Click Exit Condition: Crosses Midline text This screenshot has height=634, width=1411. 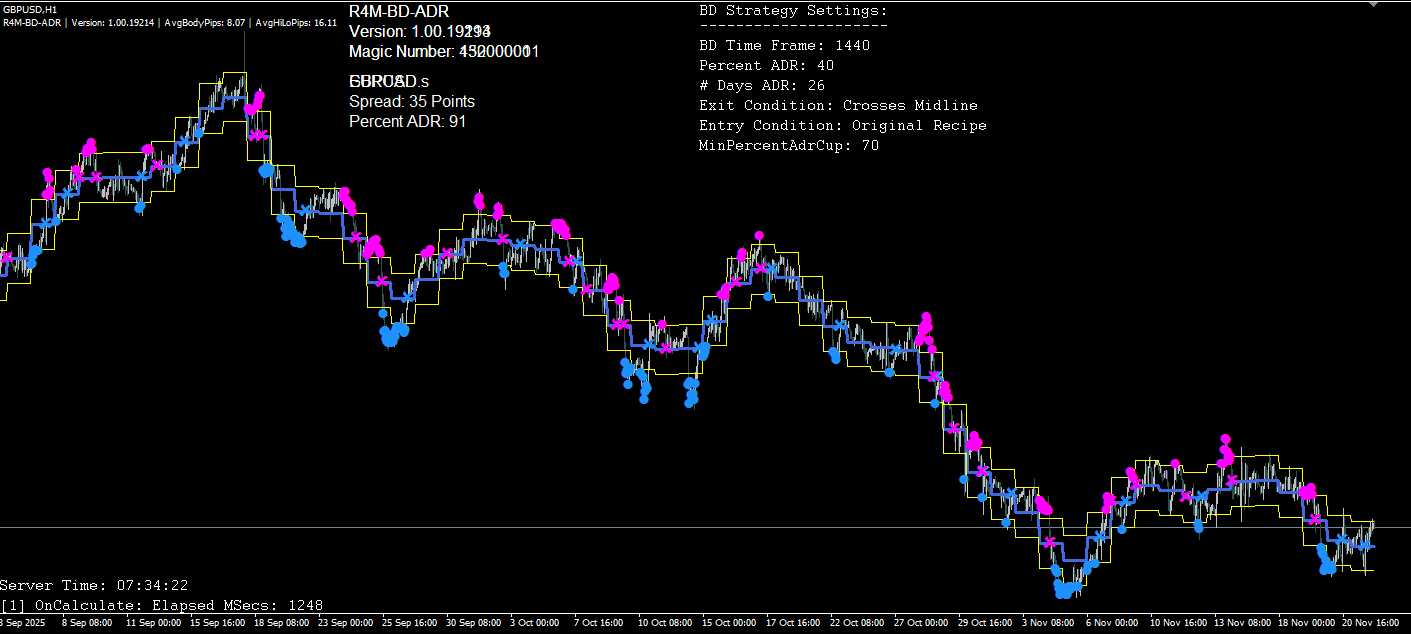838,105
